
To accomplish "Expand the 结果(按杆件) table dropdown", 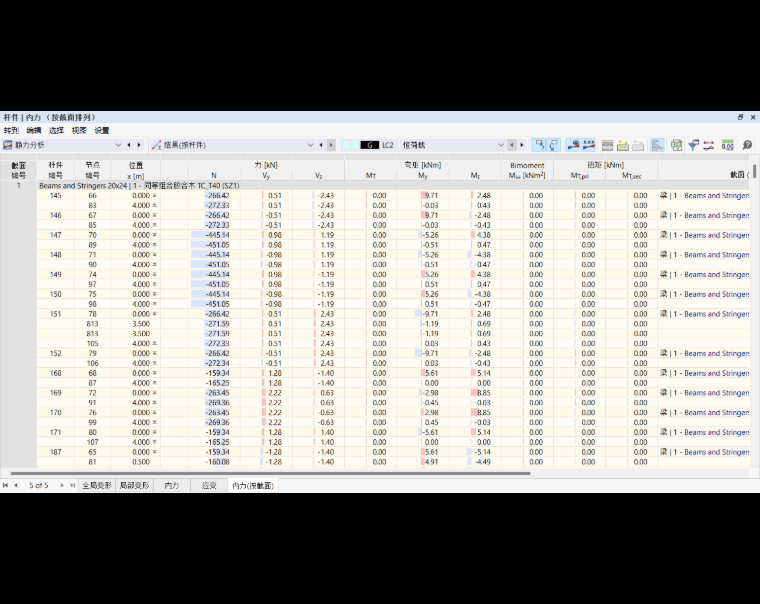I will point(310,145).
